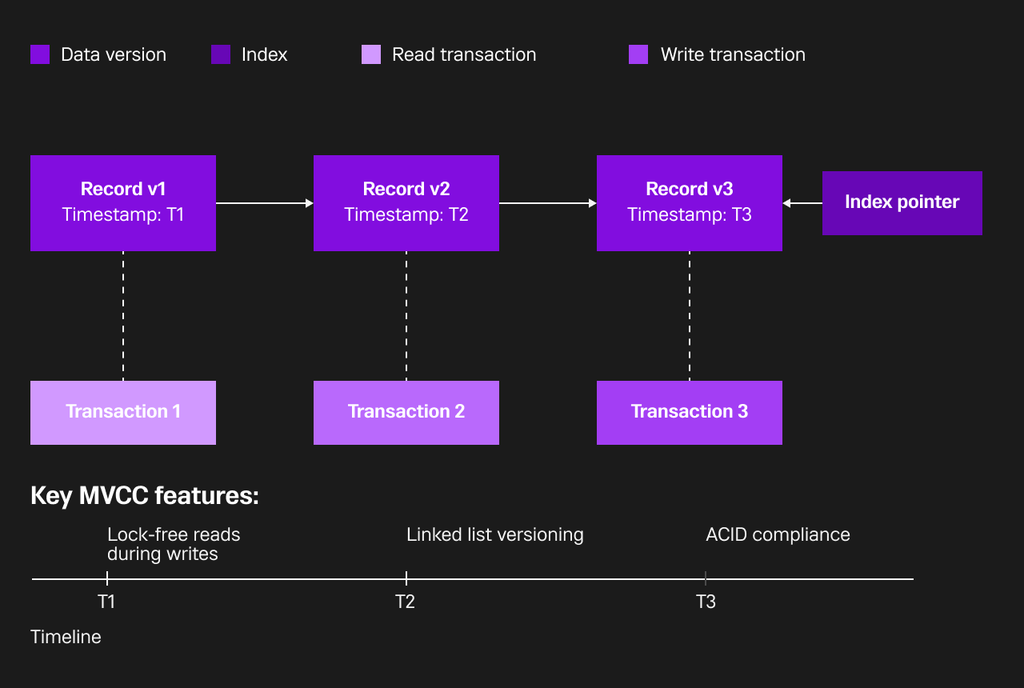
Task: Select the Index pointer box
Action: (x=902, y=203)
